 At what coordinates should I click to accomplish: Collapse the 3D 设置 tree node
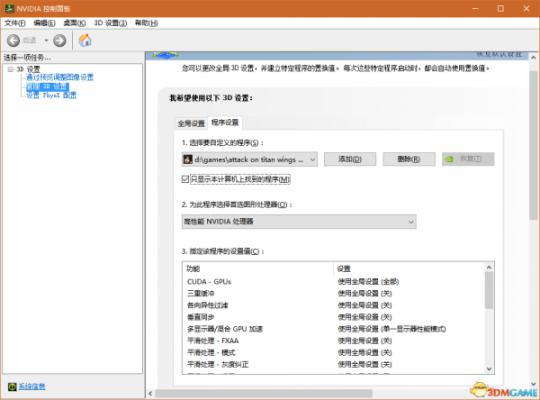coord(11,69)
